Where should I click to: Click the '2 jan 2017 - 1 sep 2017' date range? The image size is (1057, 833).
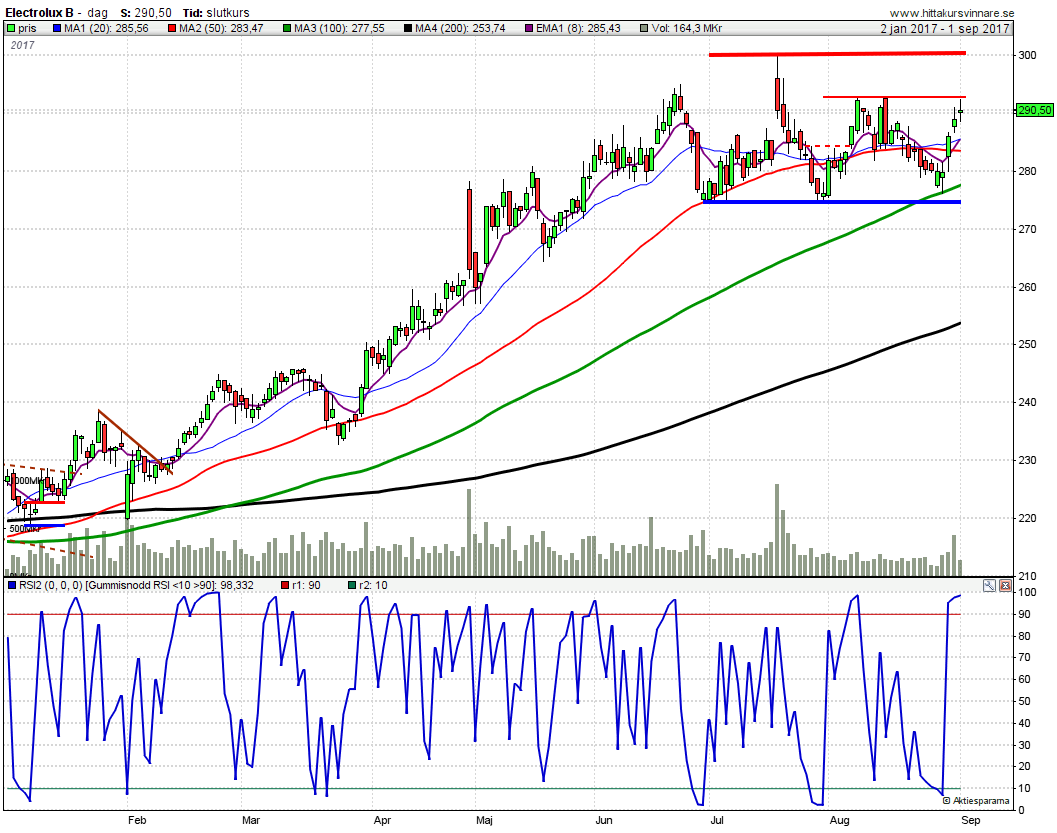tap(944, 28)
